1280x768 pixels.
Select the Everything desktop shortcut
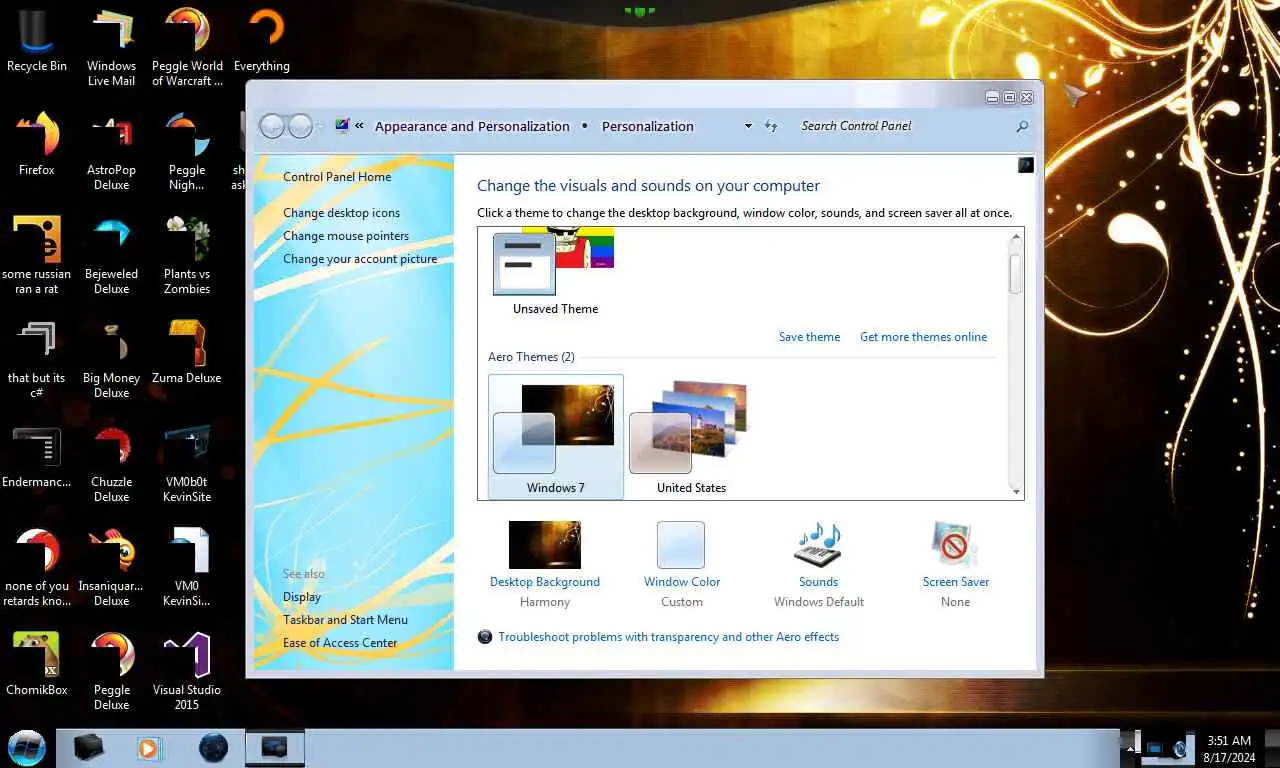click(x=262, y=42)
